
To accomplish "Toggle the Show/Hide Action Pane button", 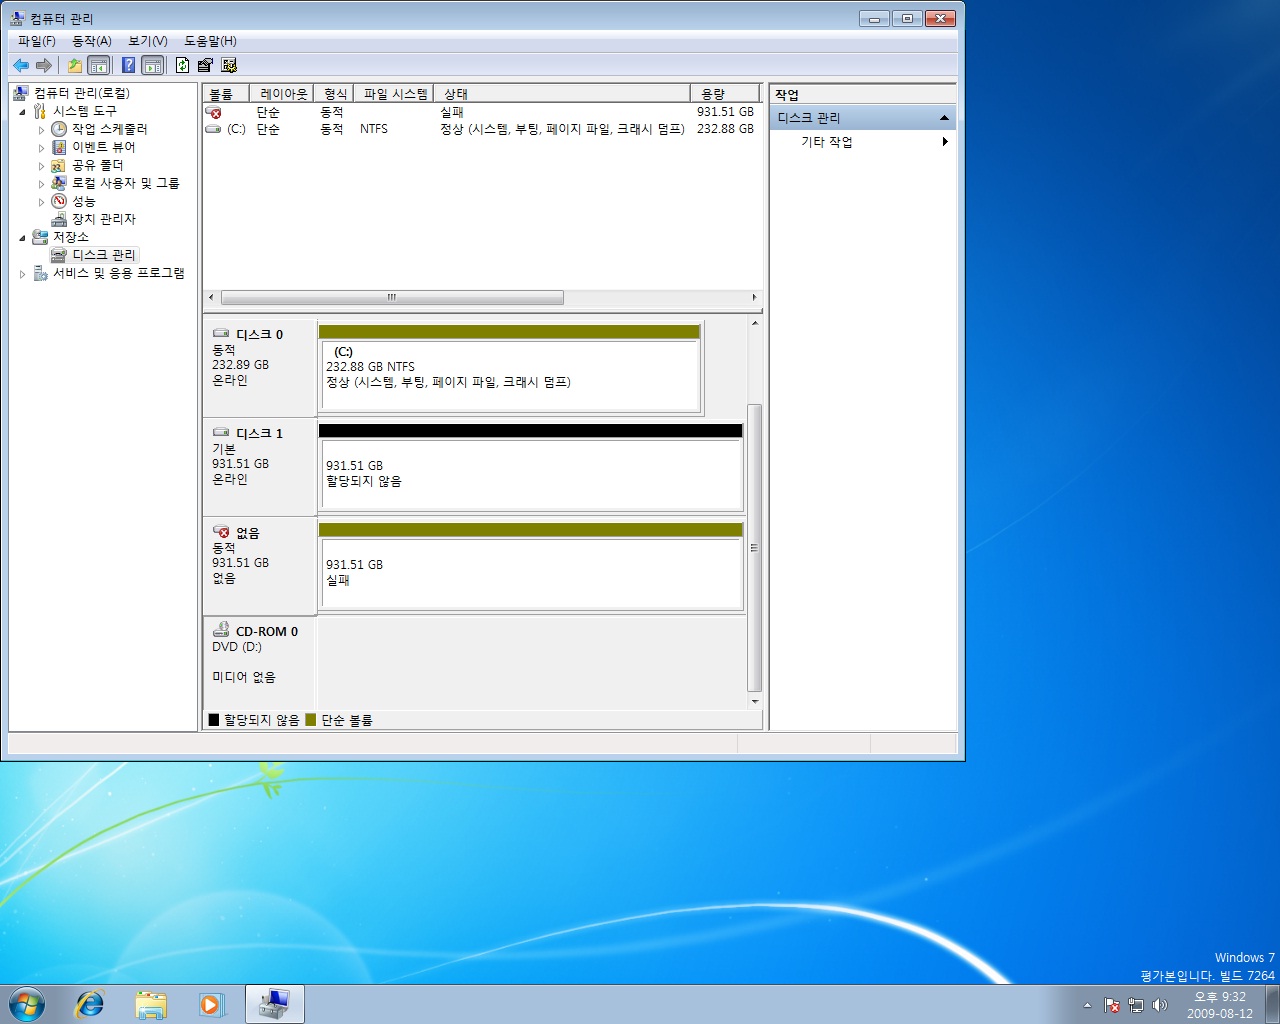I will pyautogui.click(x=153, y=65).
